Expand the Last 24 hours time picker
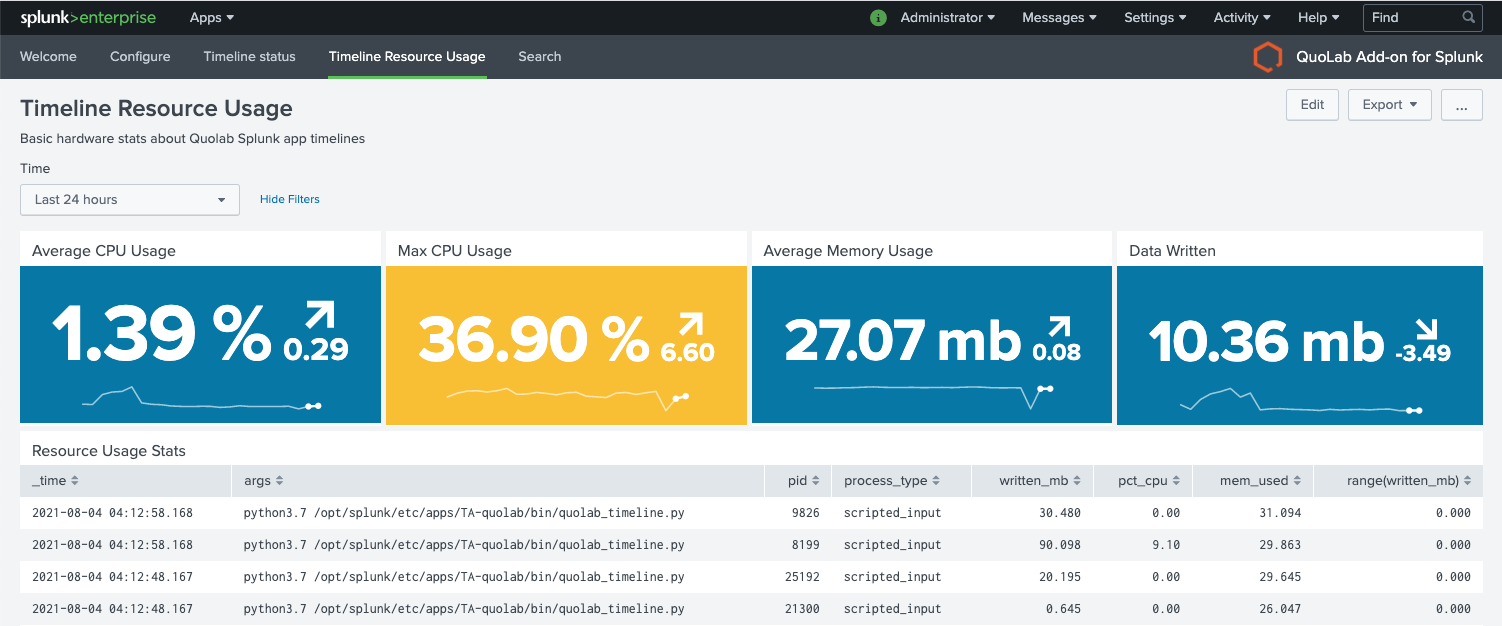The width and height of the screenshot is (1502, 626). click(x=130, y=199)
